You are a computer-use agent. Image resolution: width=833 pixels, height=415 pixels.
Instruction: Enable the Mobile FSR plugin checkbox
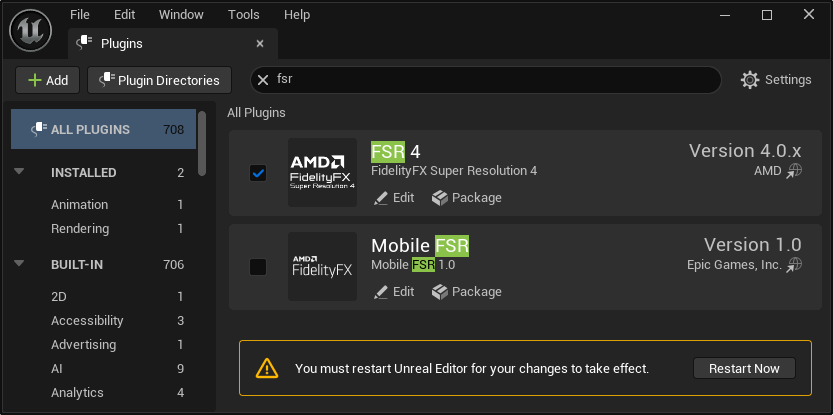tap(258, 267)
